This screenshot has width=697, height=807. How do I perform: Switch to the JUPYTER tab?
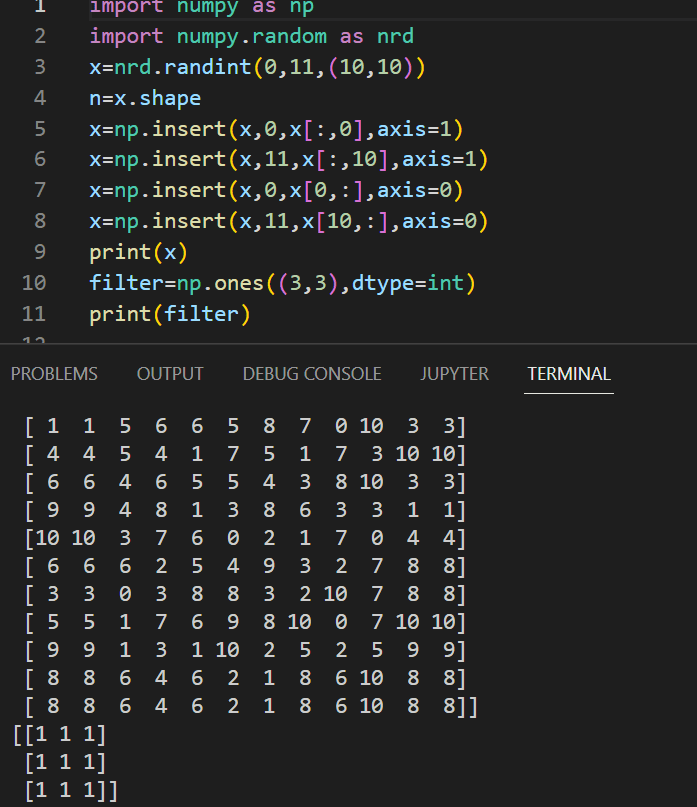click(x=454, y=373)
